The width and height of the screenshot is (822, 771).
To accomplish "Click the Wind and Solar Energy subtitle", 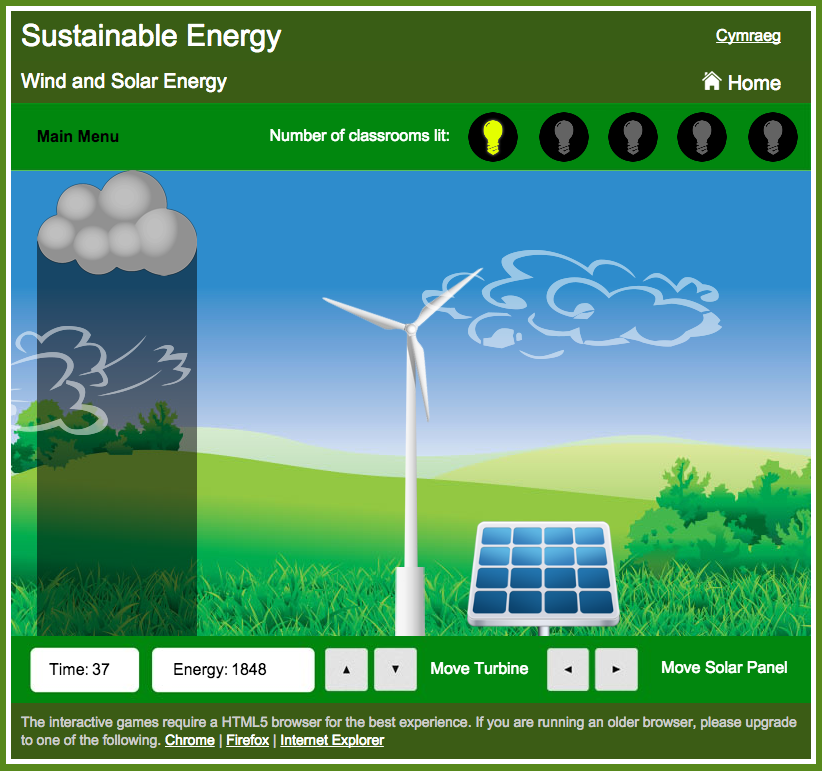I will click(124, 81).
